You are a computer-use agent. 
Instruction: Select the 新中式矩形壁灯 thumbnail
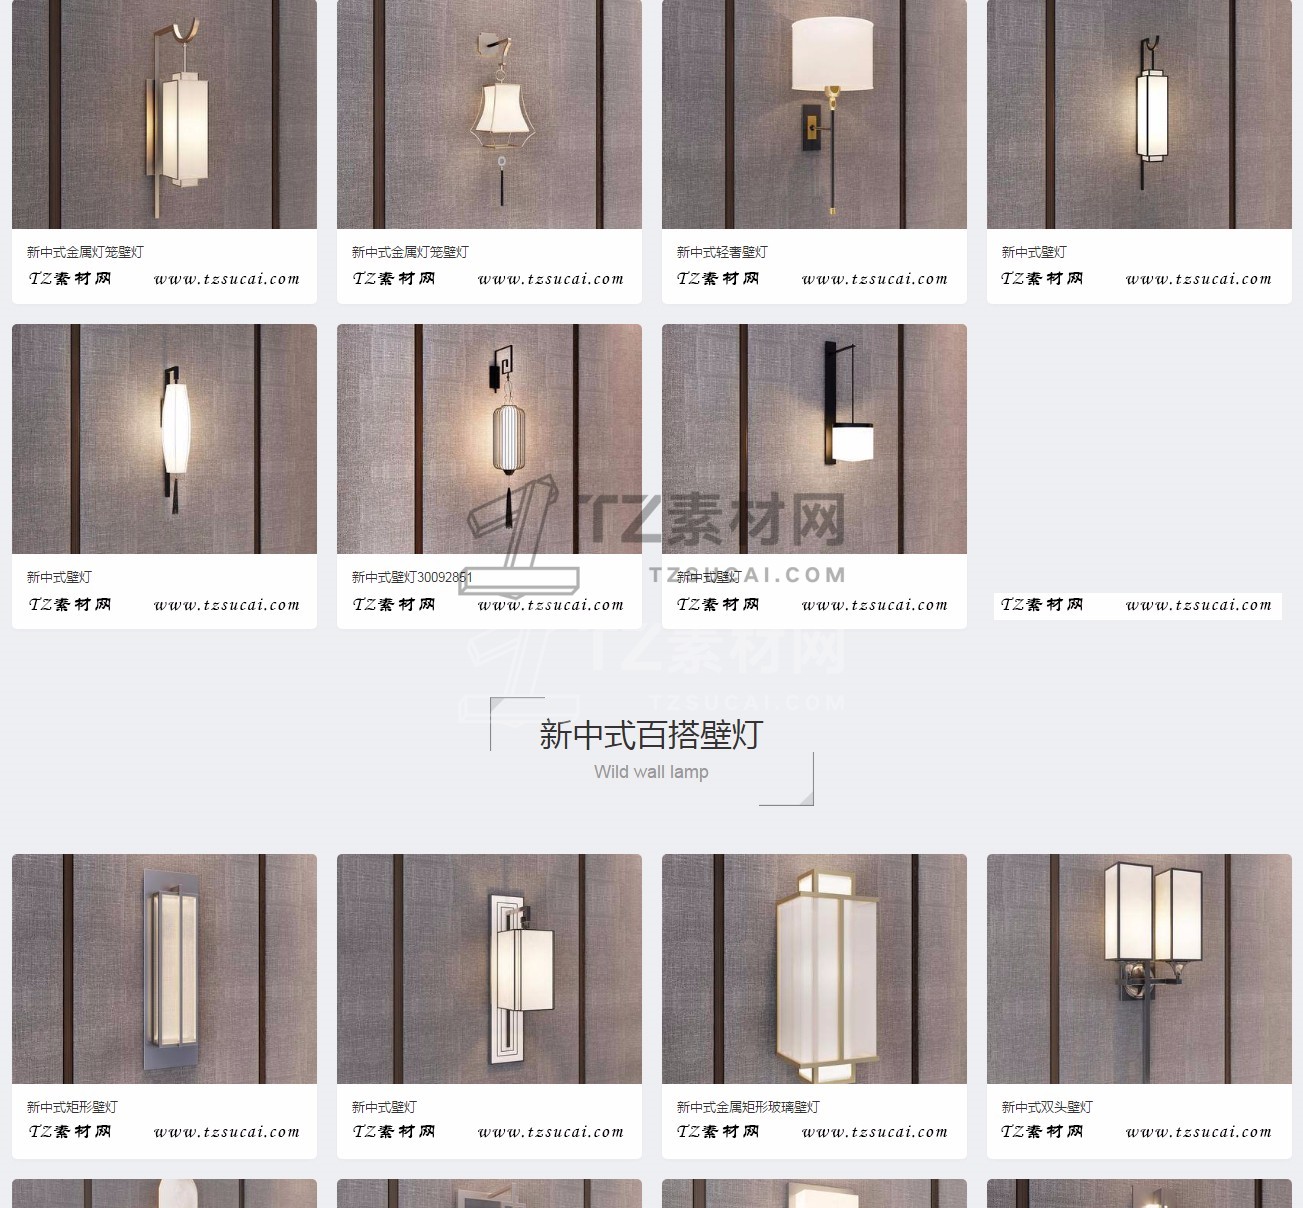[x=164, y=969]
